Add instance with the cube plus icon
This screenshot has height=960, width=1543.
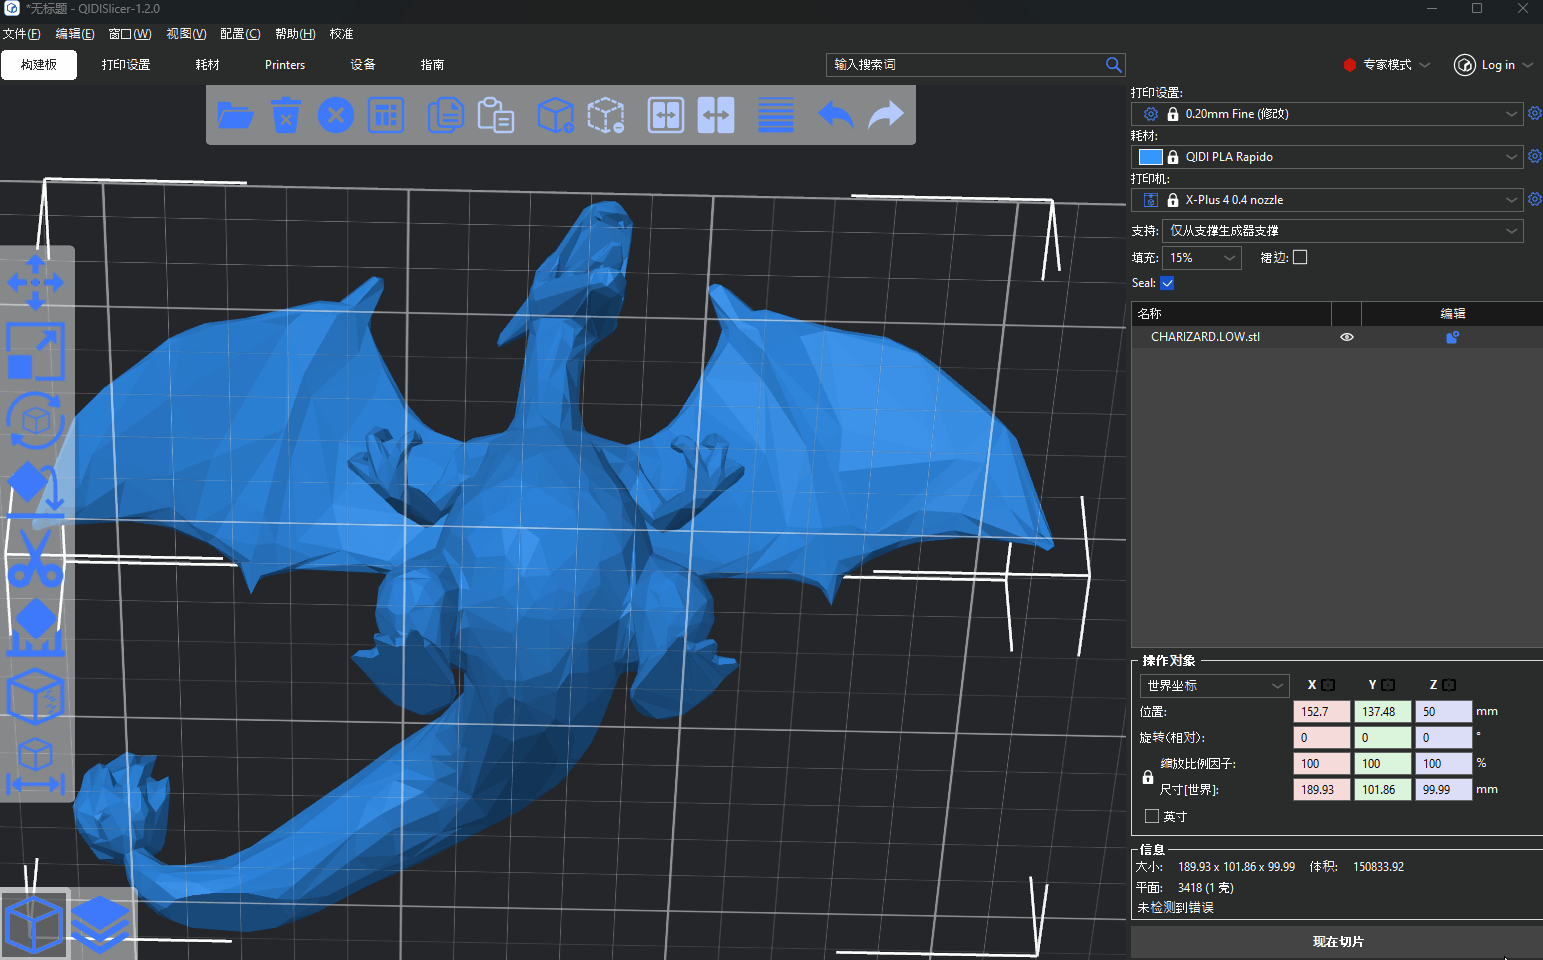555,115
